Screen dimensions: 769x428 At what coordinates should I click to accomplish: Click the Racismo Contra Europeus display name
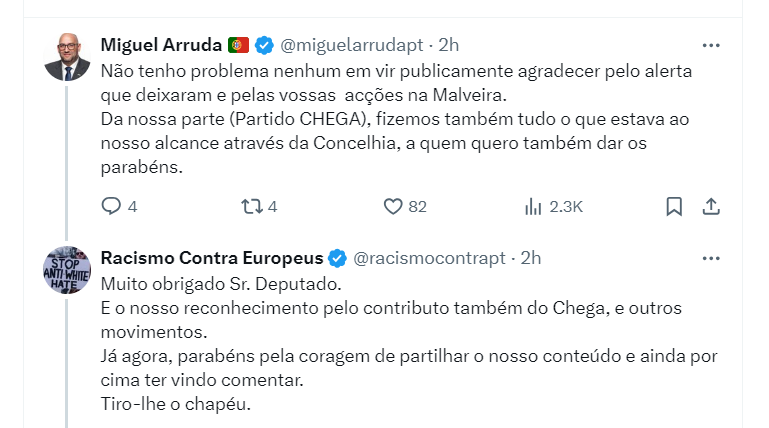[210, 258]
